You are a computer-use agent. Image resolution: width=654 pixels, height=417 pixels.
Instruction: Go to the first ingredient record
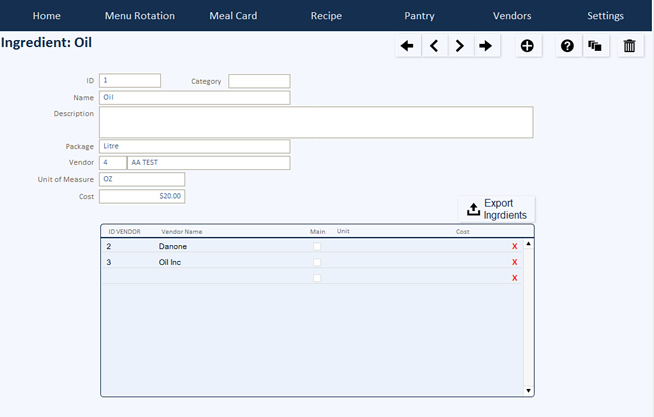pyautogui.click(x=407, y=46)
